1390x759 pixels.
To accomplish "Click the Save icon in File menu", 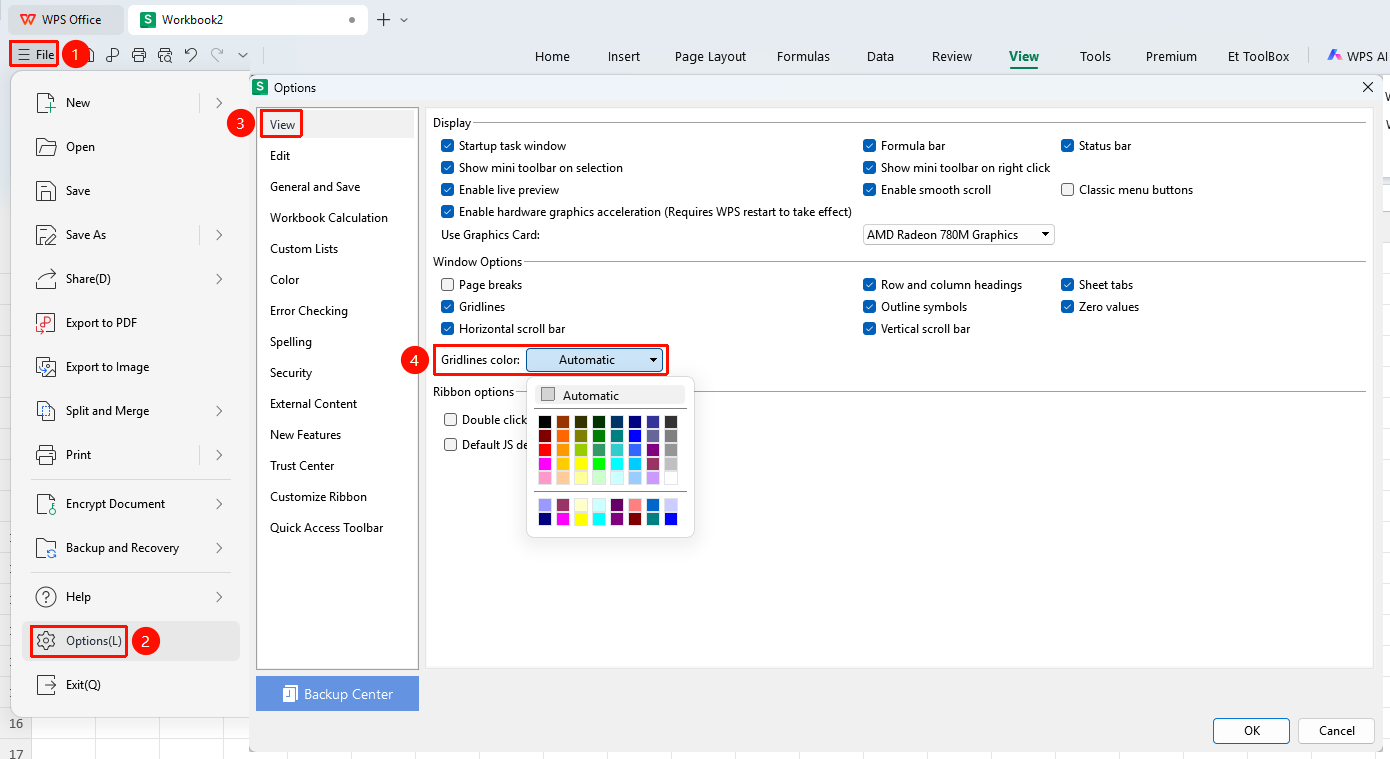I will pyautogui.click(x=46, y=191).
